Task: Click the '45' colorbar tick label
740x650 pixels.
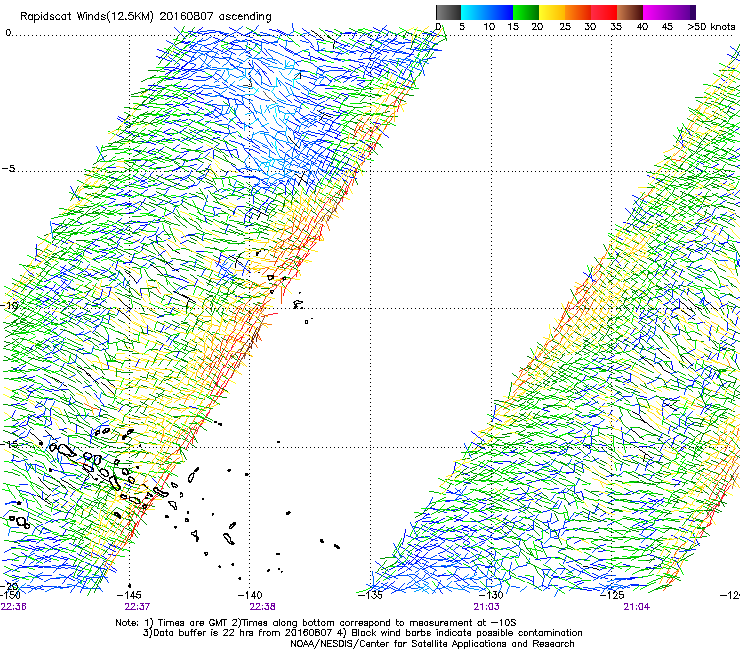Action: click(667, 27)
